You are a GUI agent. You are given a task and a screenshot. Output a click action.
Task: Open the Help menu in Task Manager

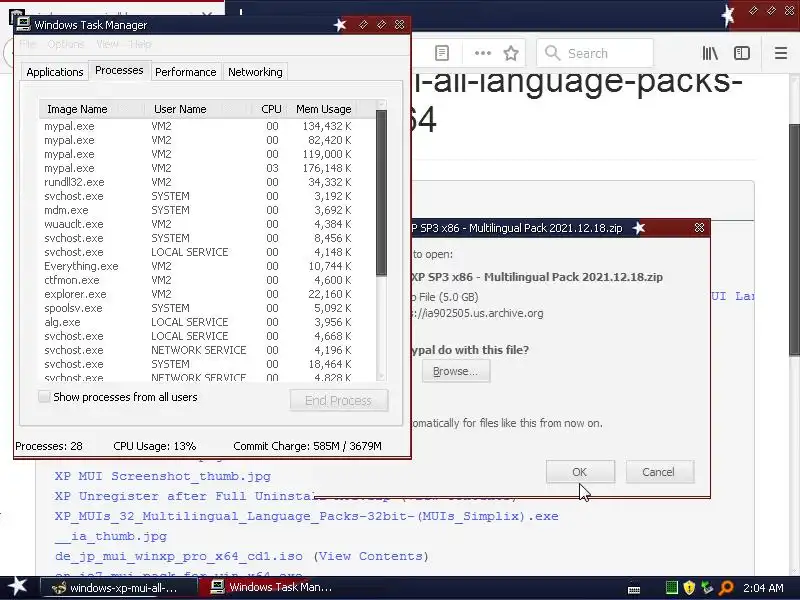tap(140, 44)
